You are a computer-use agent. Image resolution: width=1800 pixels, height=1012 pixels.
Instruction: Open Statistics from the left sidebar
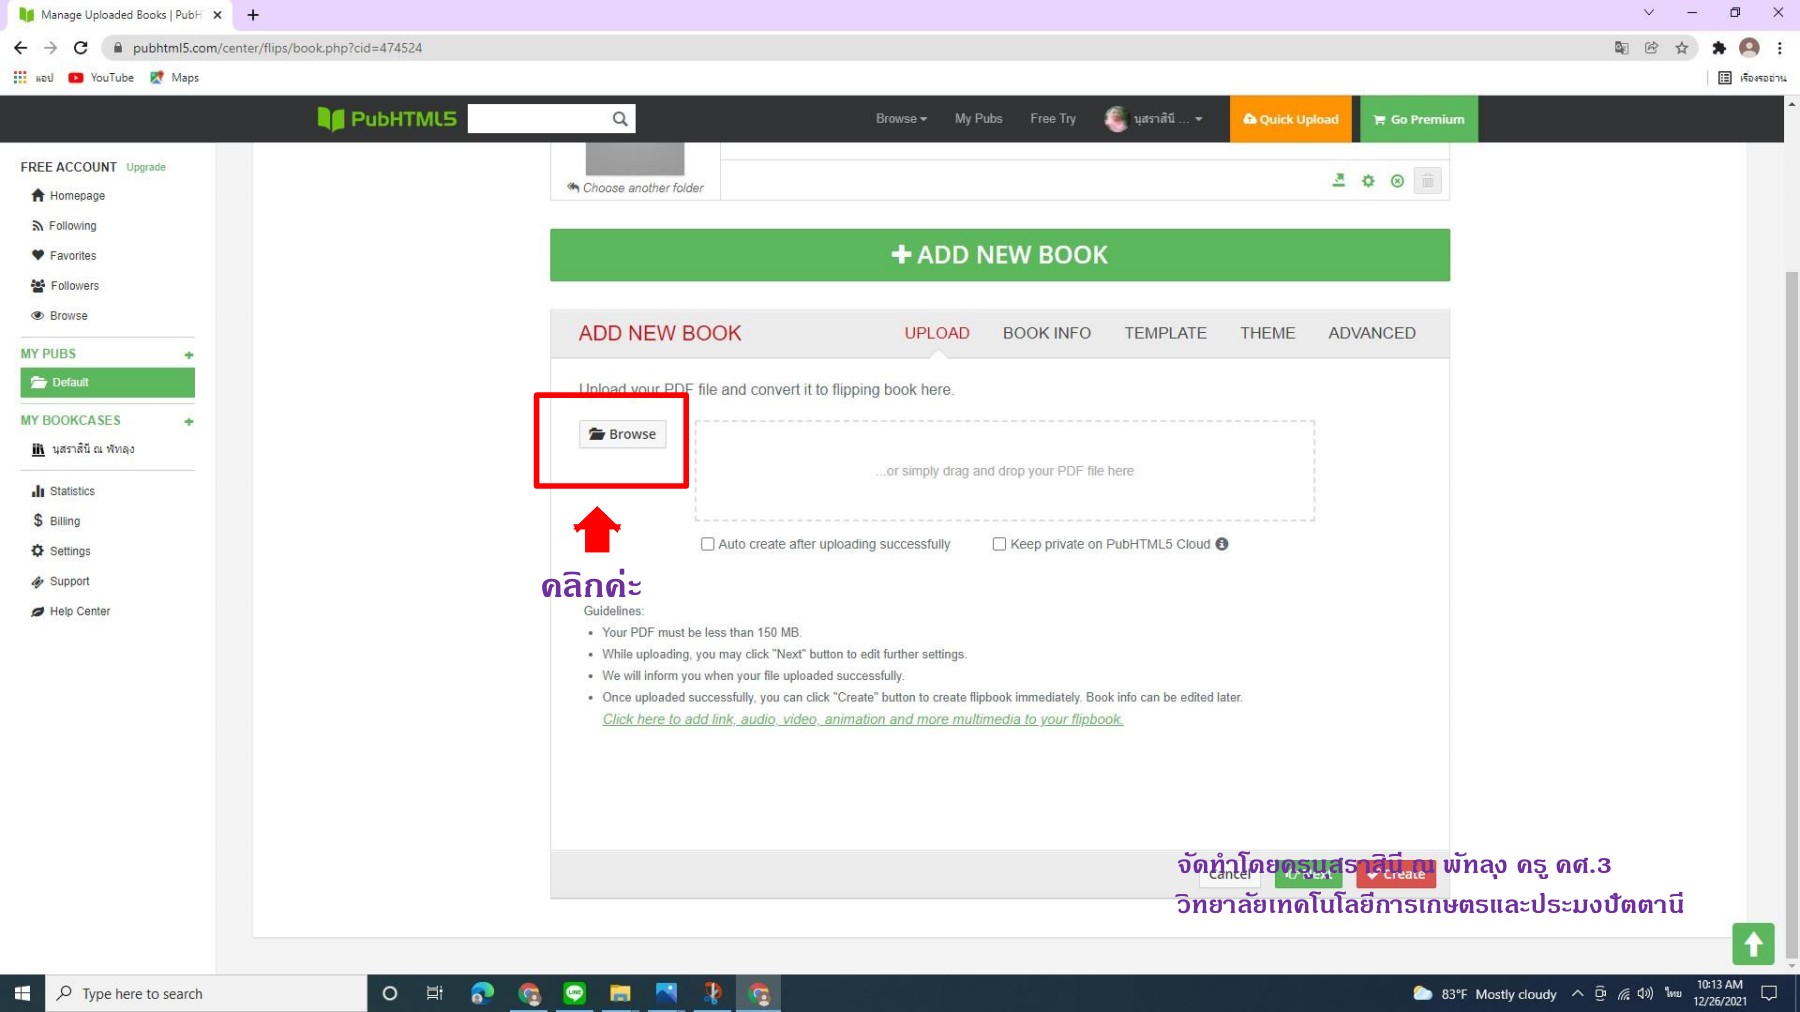point(71,491)
